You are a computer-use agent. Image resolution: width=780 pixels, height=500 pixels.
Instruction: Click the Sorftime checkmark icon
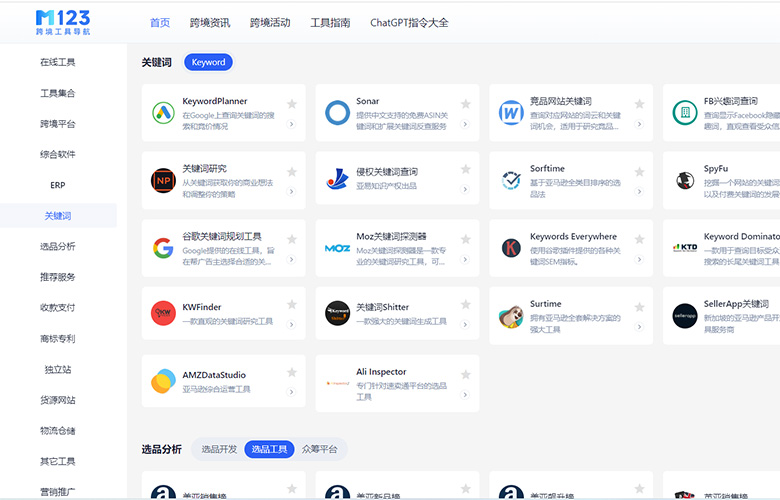(511, 181)
